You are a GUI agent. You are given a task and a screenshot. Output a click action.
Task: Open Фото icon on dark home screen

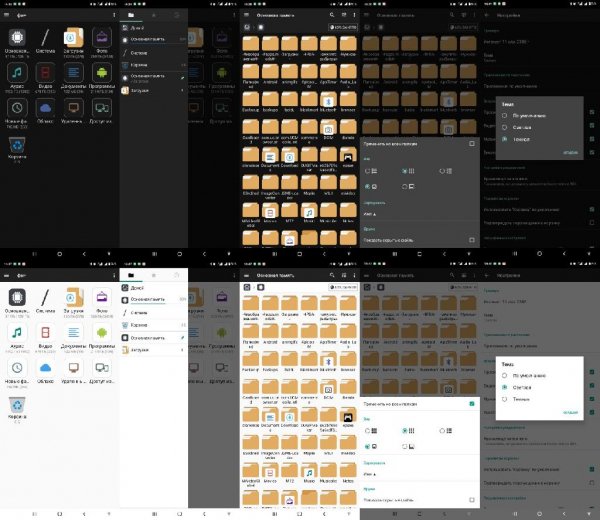click(102, 37)
